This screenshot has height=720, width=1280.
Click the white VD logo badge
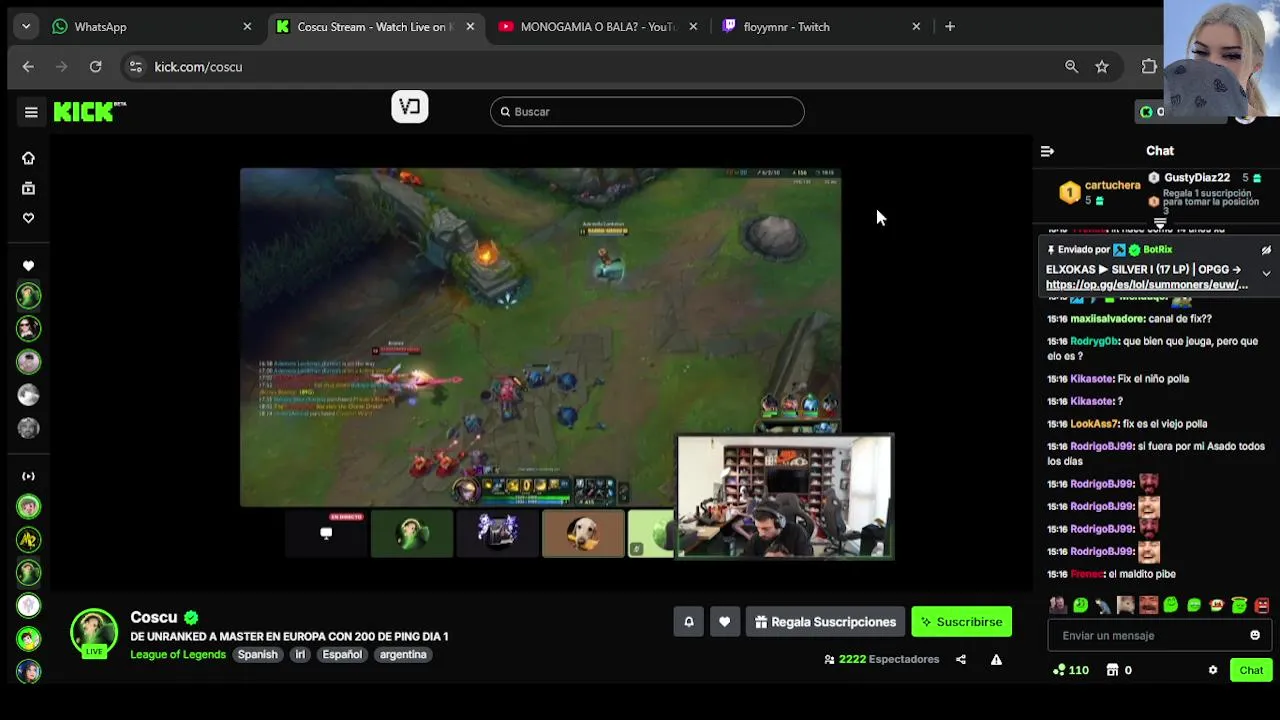[x=410, y=107]
